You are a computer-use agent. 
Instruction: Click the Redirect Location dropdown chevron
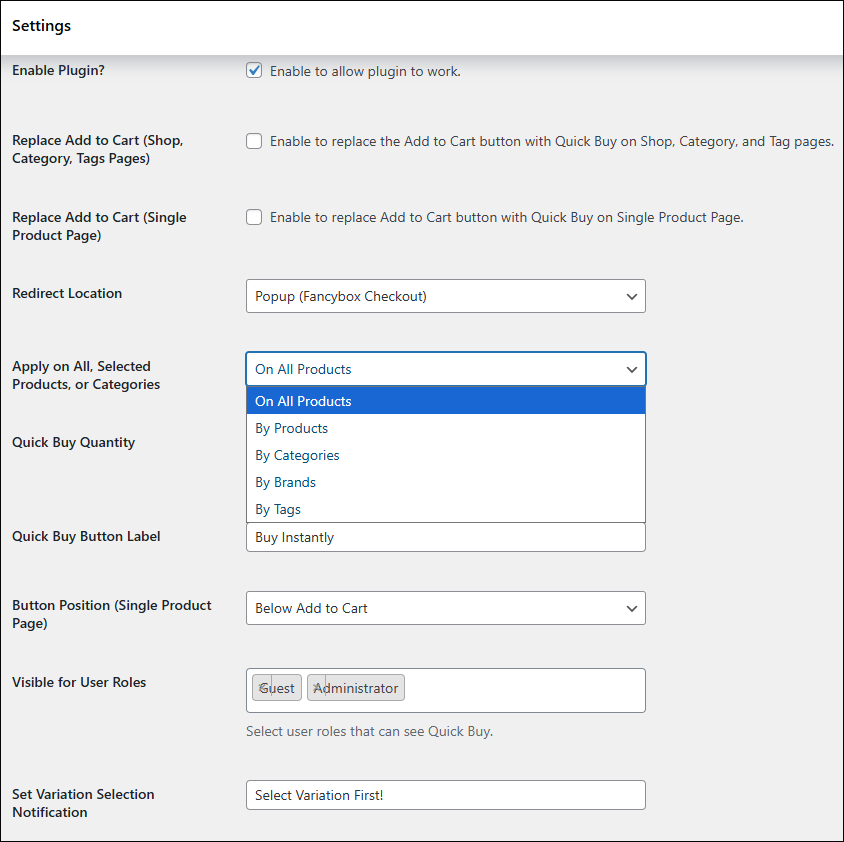(631, 296)
